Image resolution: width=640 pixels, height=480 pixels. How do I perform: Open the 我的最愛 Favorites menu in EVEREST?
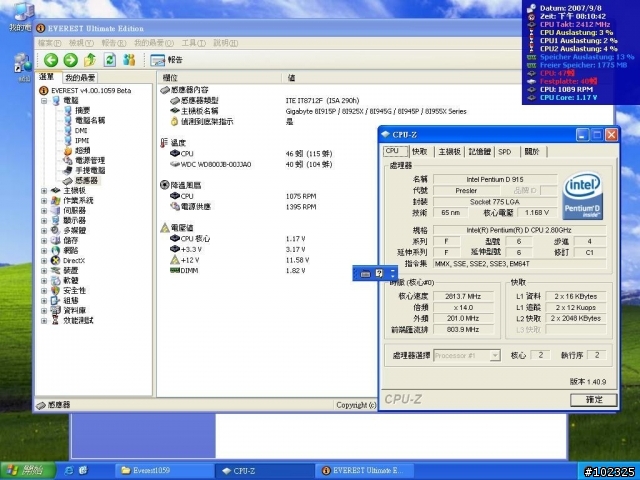click(x=154, y=43)
